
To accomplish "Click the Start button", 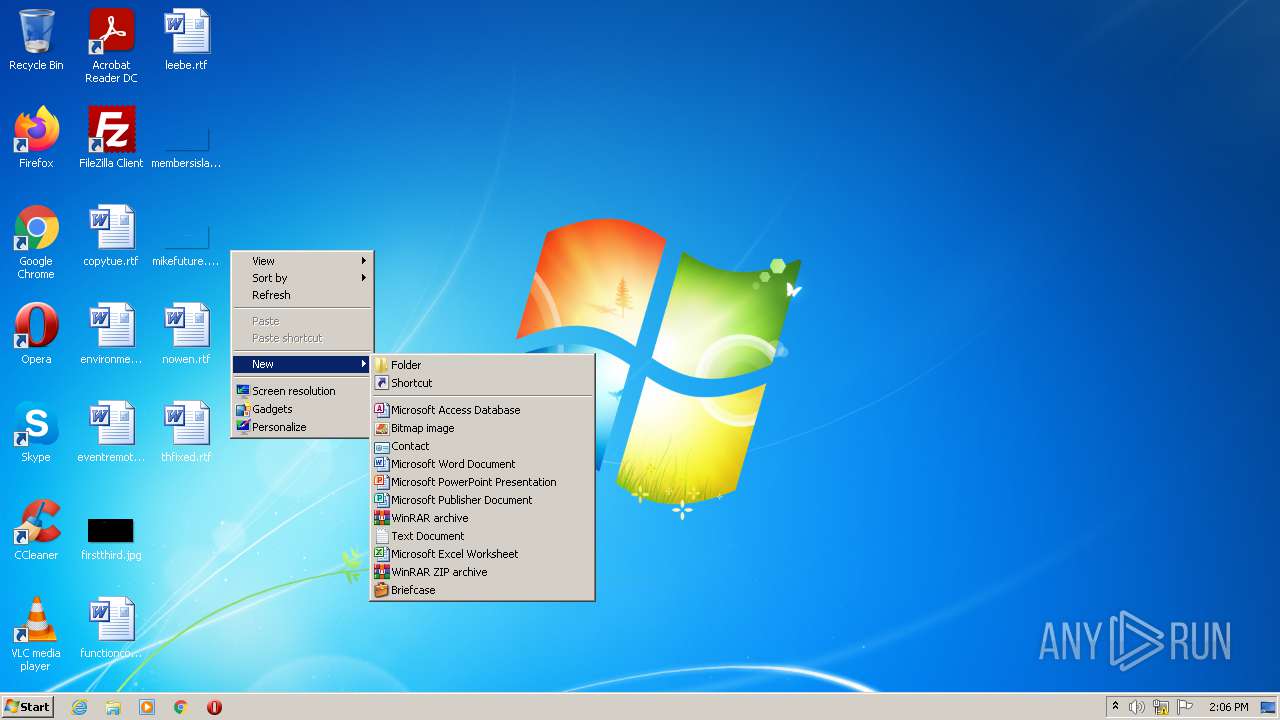I will click(27, 707).
